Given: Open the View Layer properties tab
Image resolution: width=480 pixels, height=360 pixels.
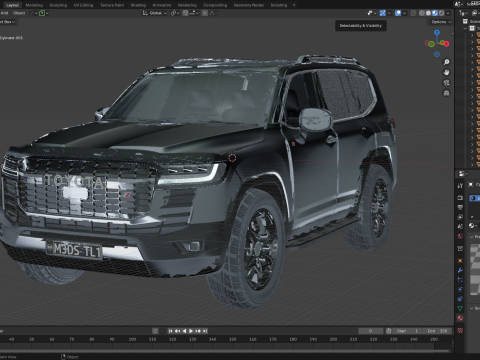Looking at the screenshot, I should click(460, 217).
